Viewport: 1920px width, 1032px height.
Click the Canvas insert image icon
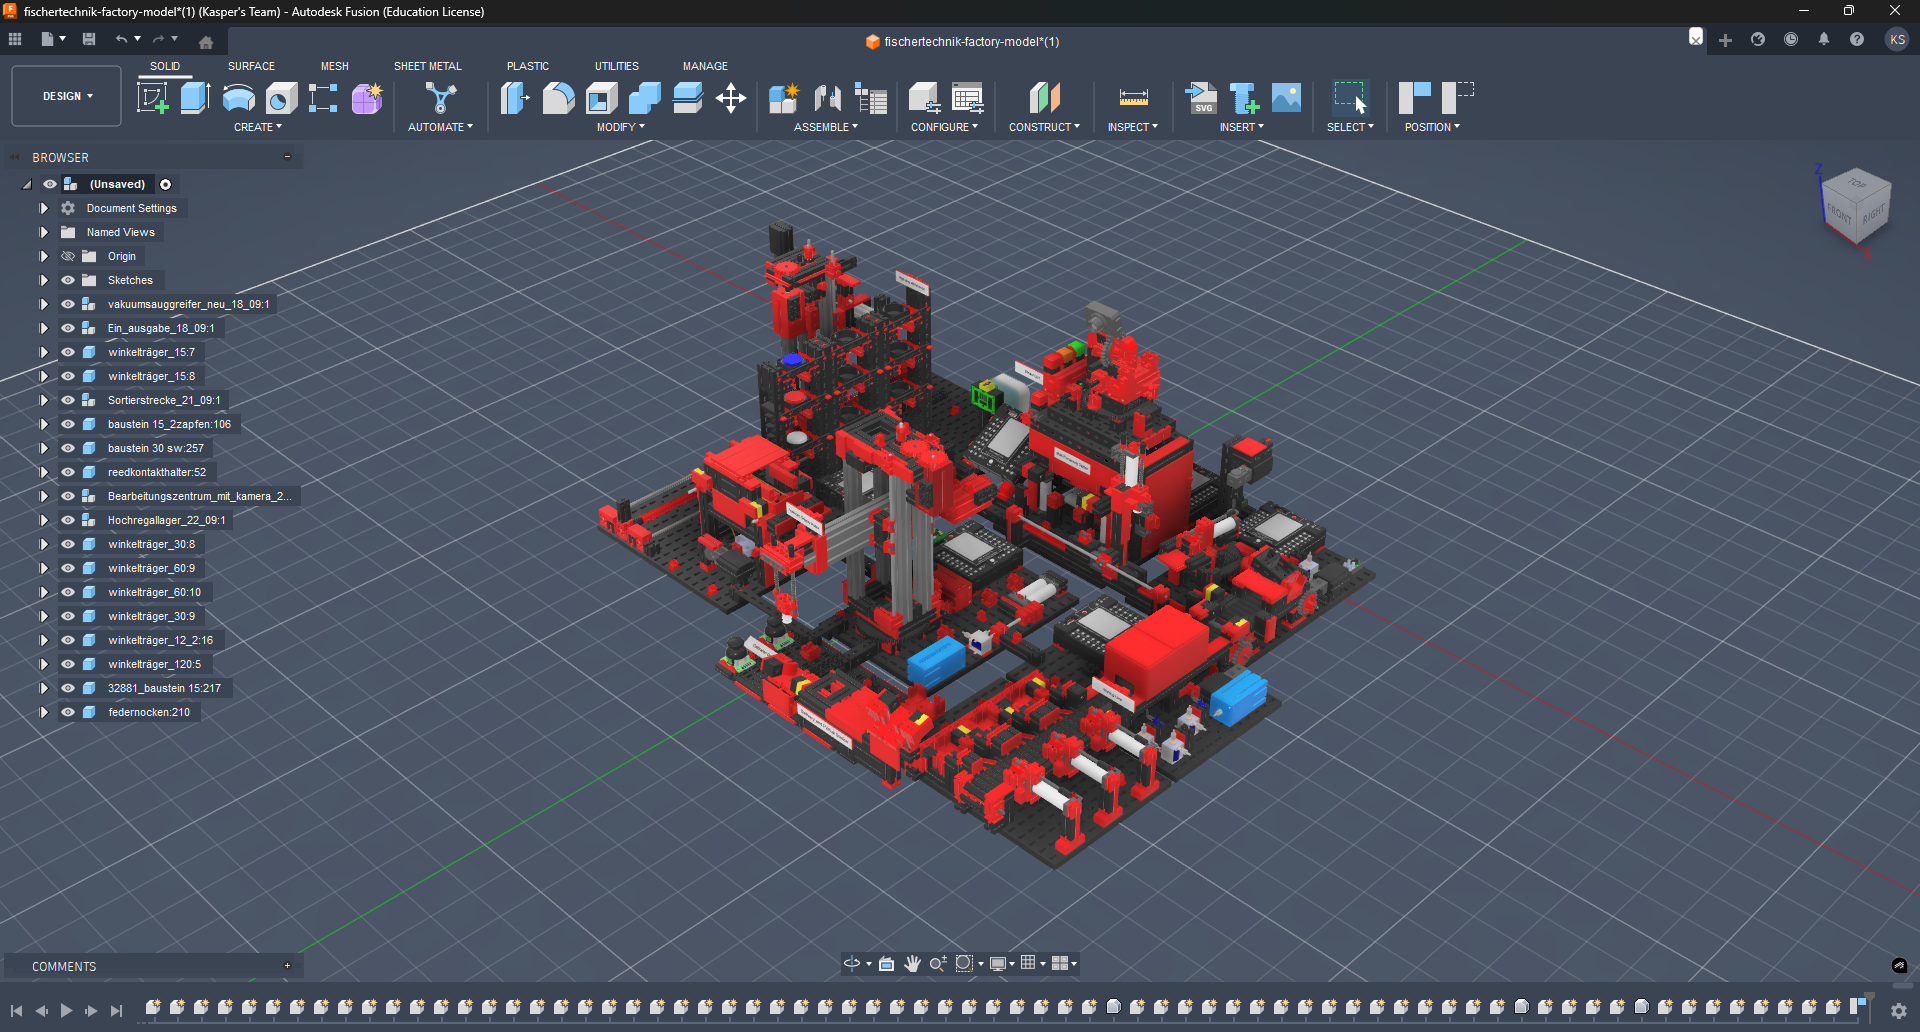(1285, 99)
